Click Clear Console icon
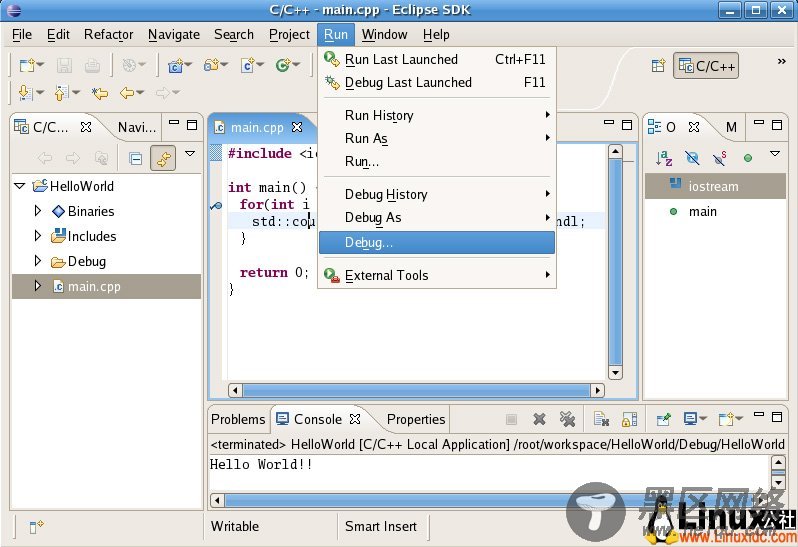The width and height of the screenshot is (798, 547). [x=602, y=419]
